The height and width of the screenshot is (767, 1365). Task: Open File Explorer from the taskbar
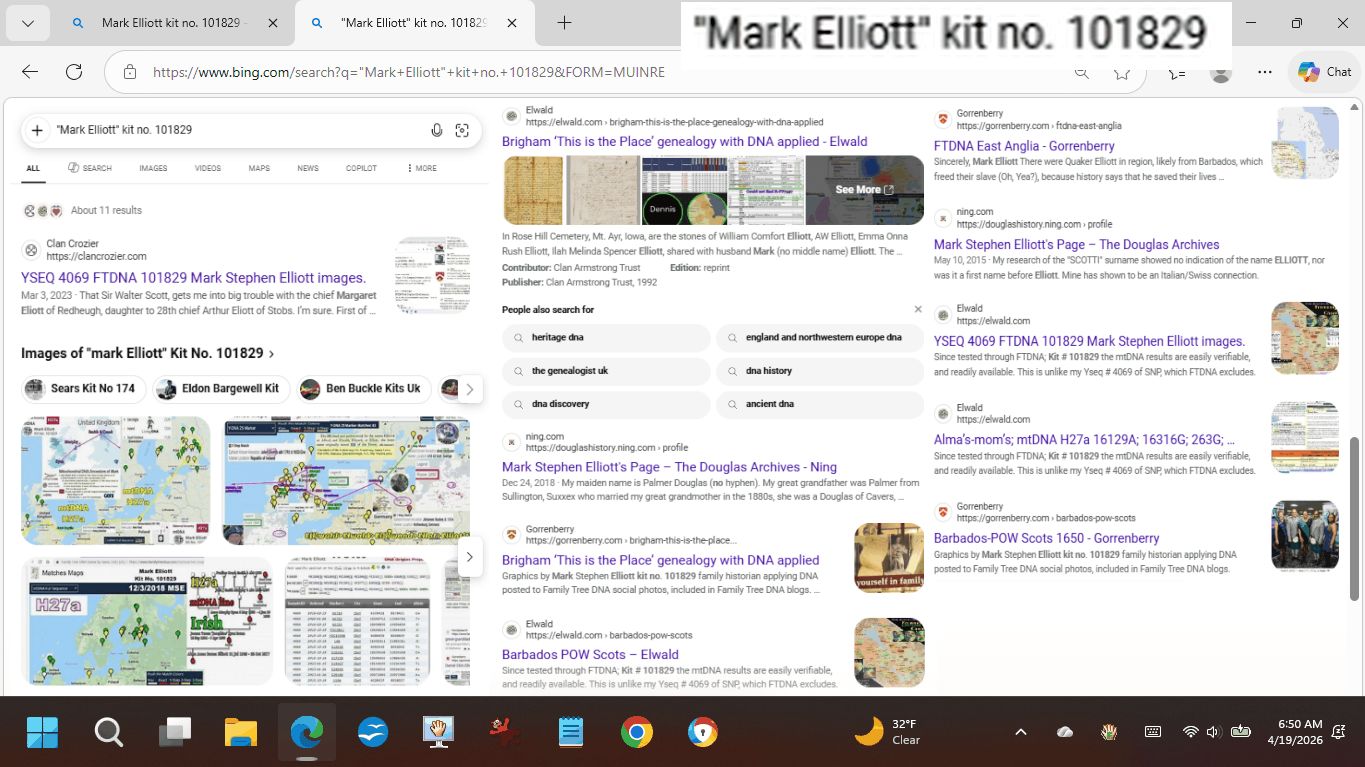(x=241, y=733)
